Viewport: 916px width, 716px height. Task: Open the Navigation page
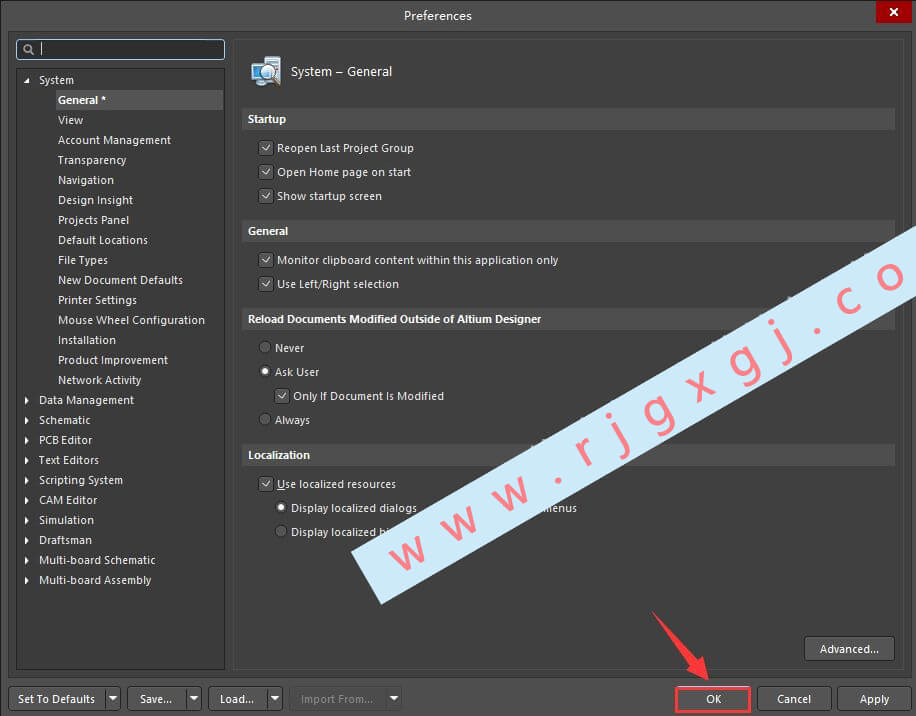[86, 180]
